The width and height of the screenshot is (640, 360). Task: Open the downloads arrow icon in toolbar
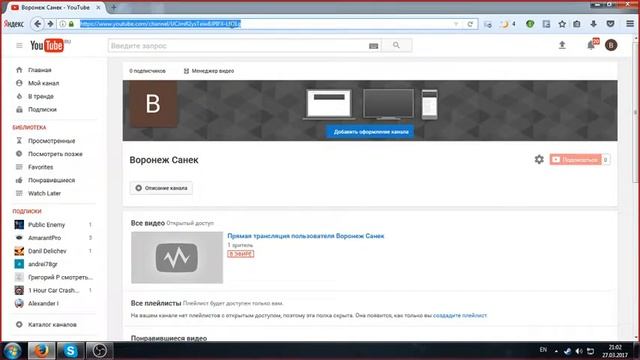click(593, 24)
